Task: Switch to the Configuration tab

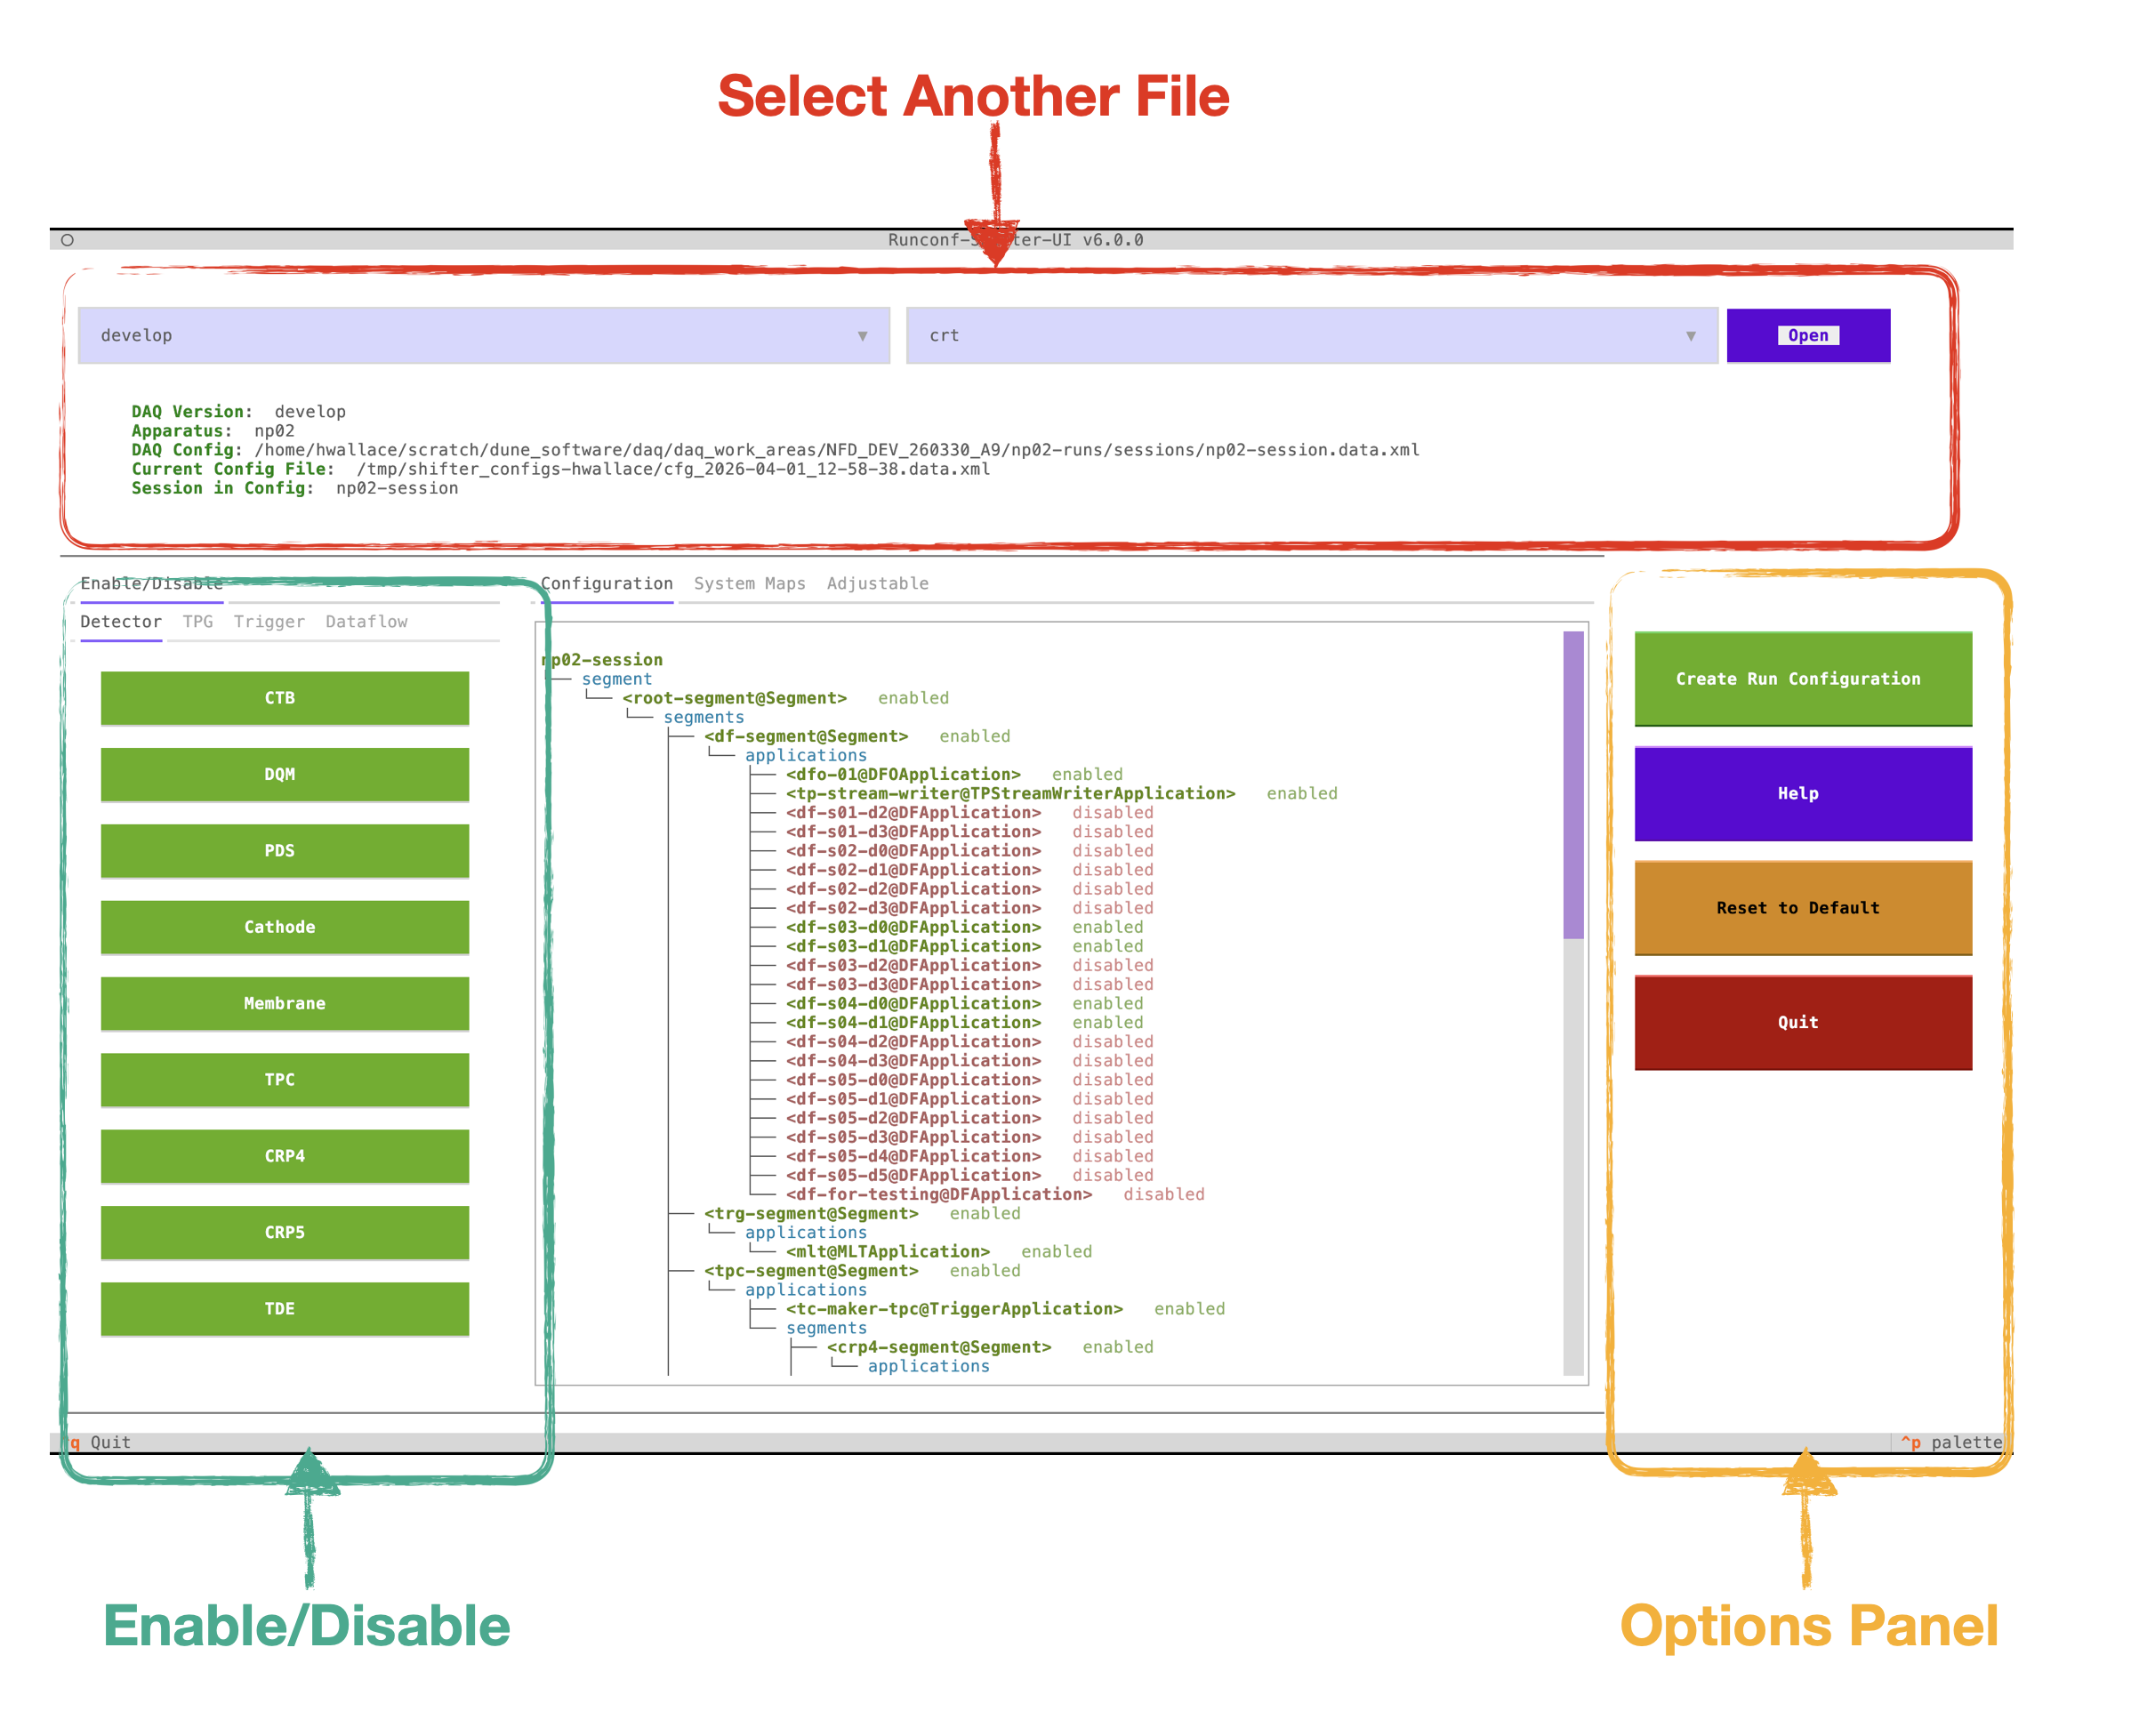Action: pos(607,584)
